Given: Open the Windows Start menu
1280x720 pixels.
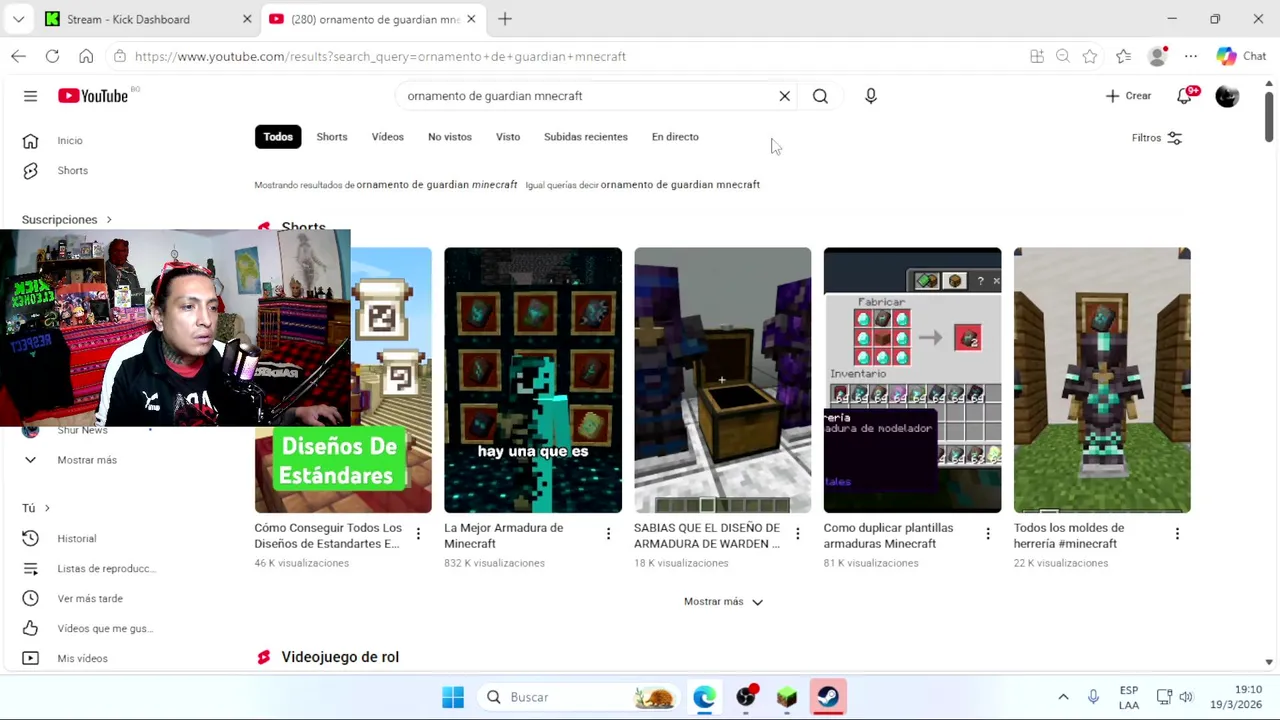Looking at the screenshot, I should point(453,697).
